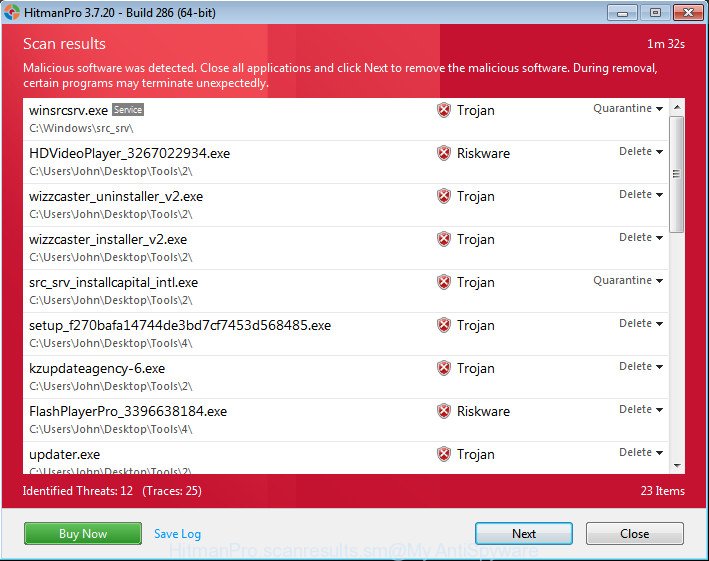Click the 23 Items count
This screenshot has height=561, width=709.
click(662, 491)
